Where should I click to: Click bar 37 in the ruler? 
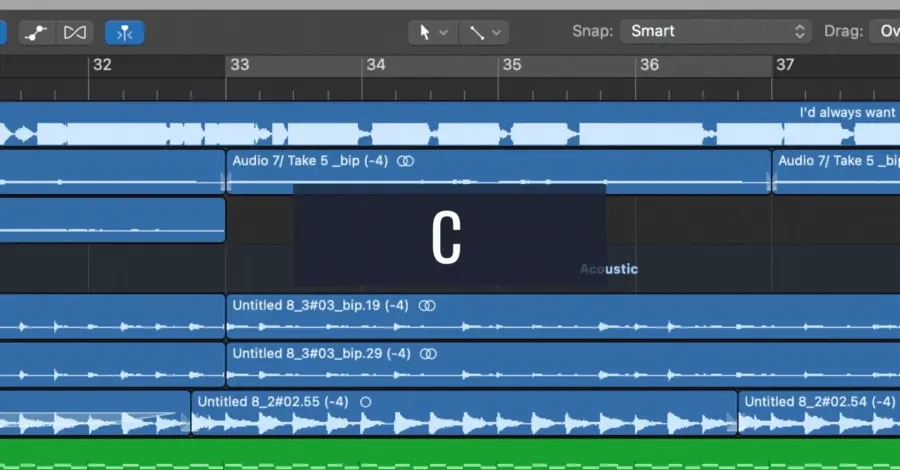pyautogui.click(x=785, y=65)
